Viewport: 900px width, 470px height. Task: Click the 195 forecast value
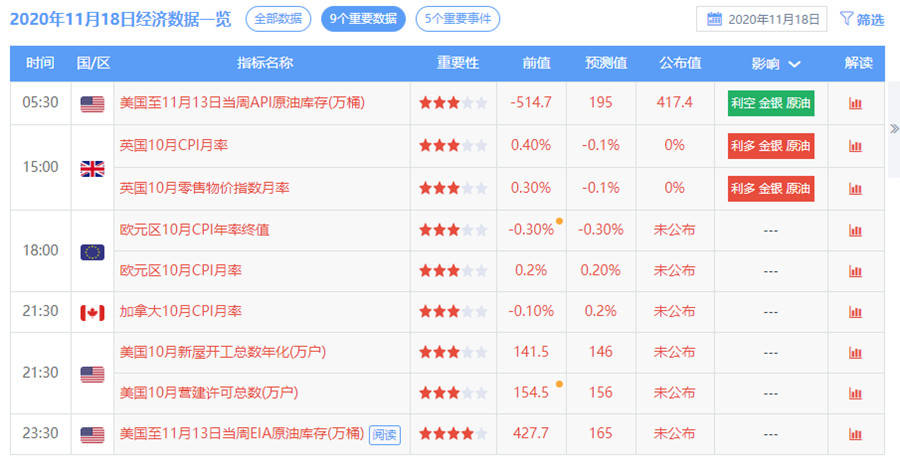point(600,103)
